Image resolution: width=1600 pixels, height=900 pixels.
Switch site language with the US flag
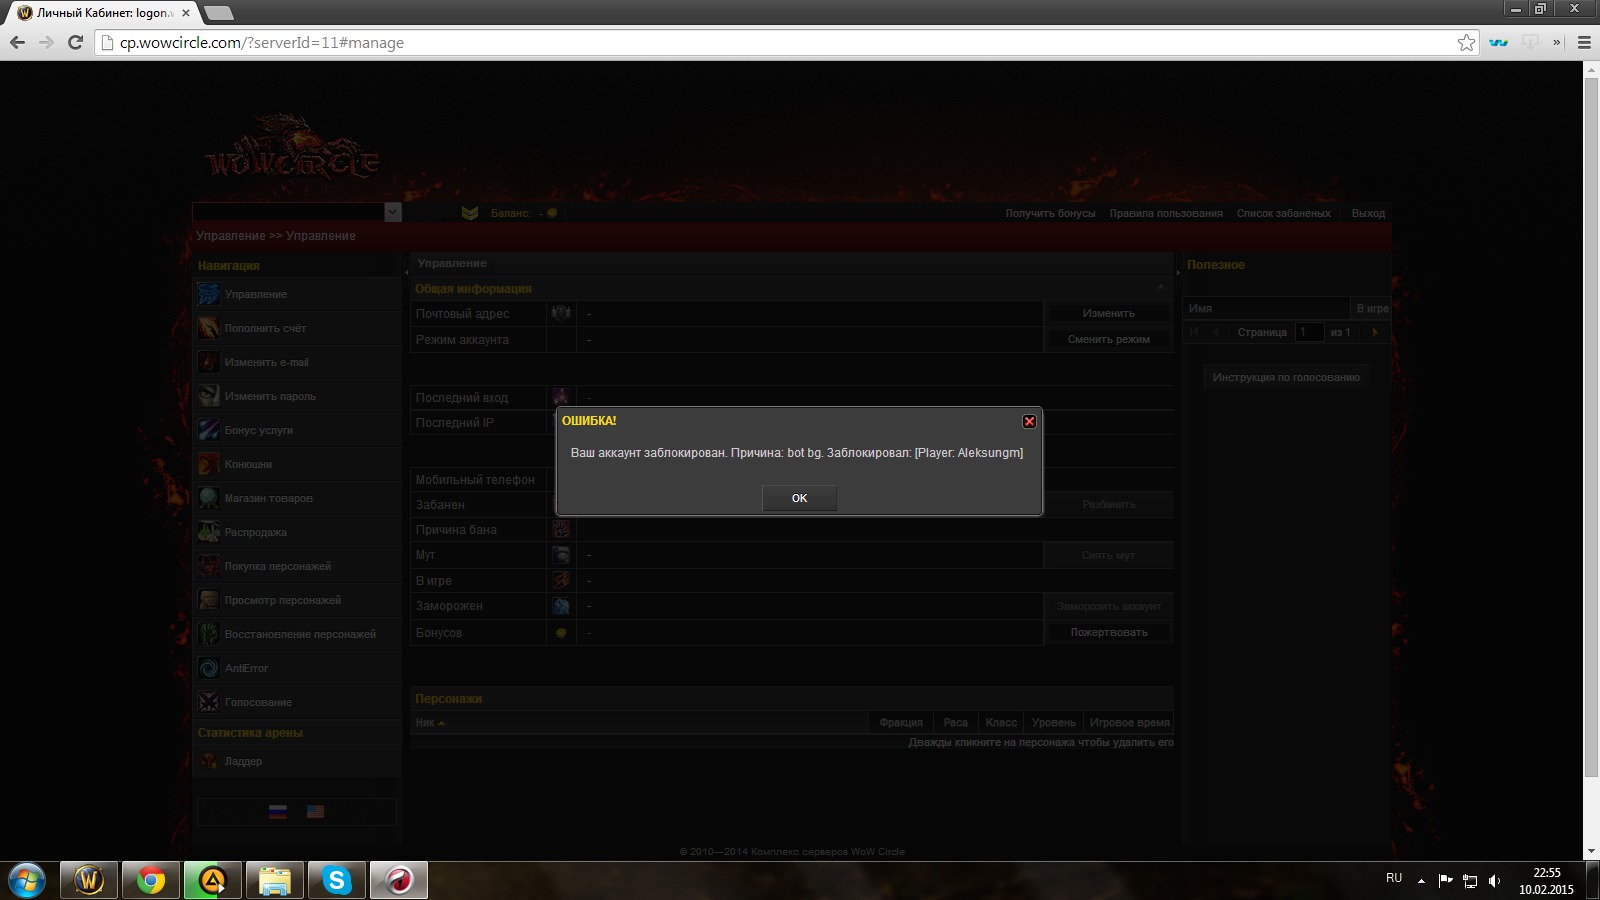(315, 812)
